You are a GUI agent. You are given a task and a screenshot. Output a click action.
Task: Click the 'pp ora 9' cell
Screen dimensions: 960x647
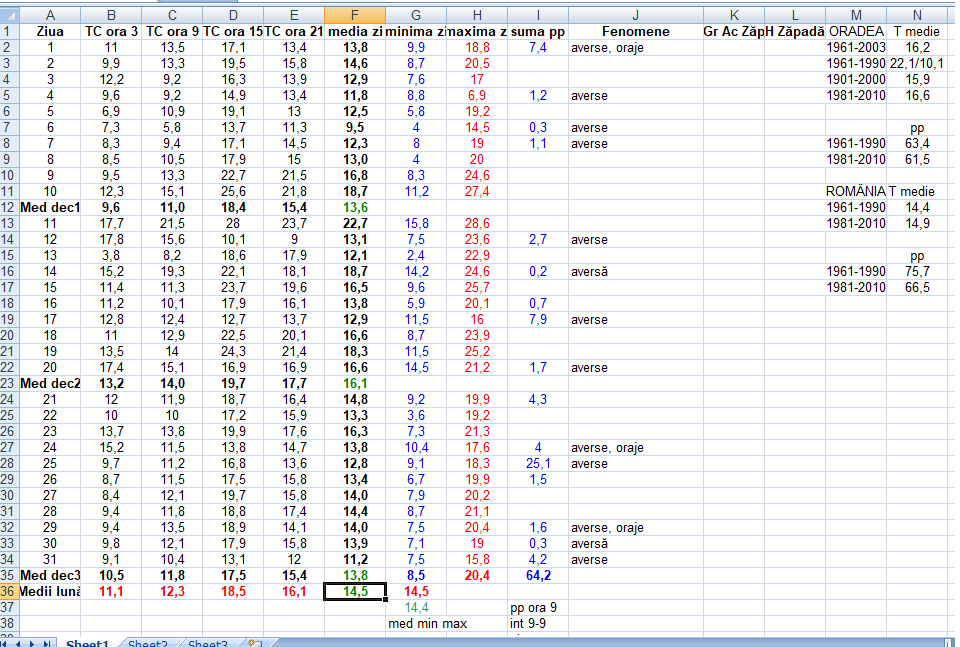pos(538,607)
